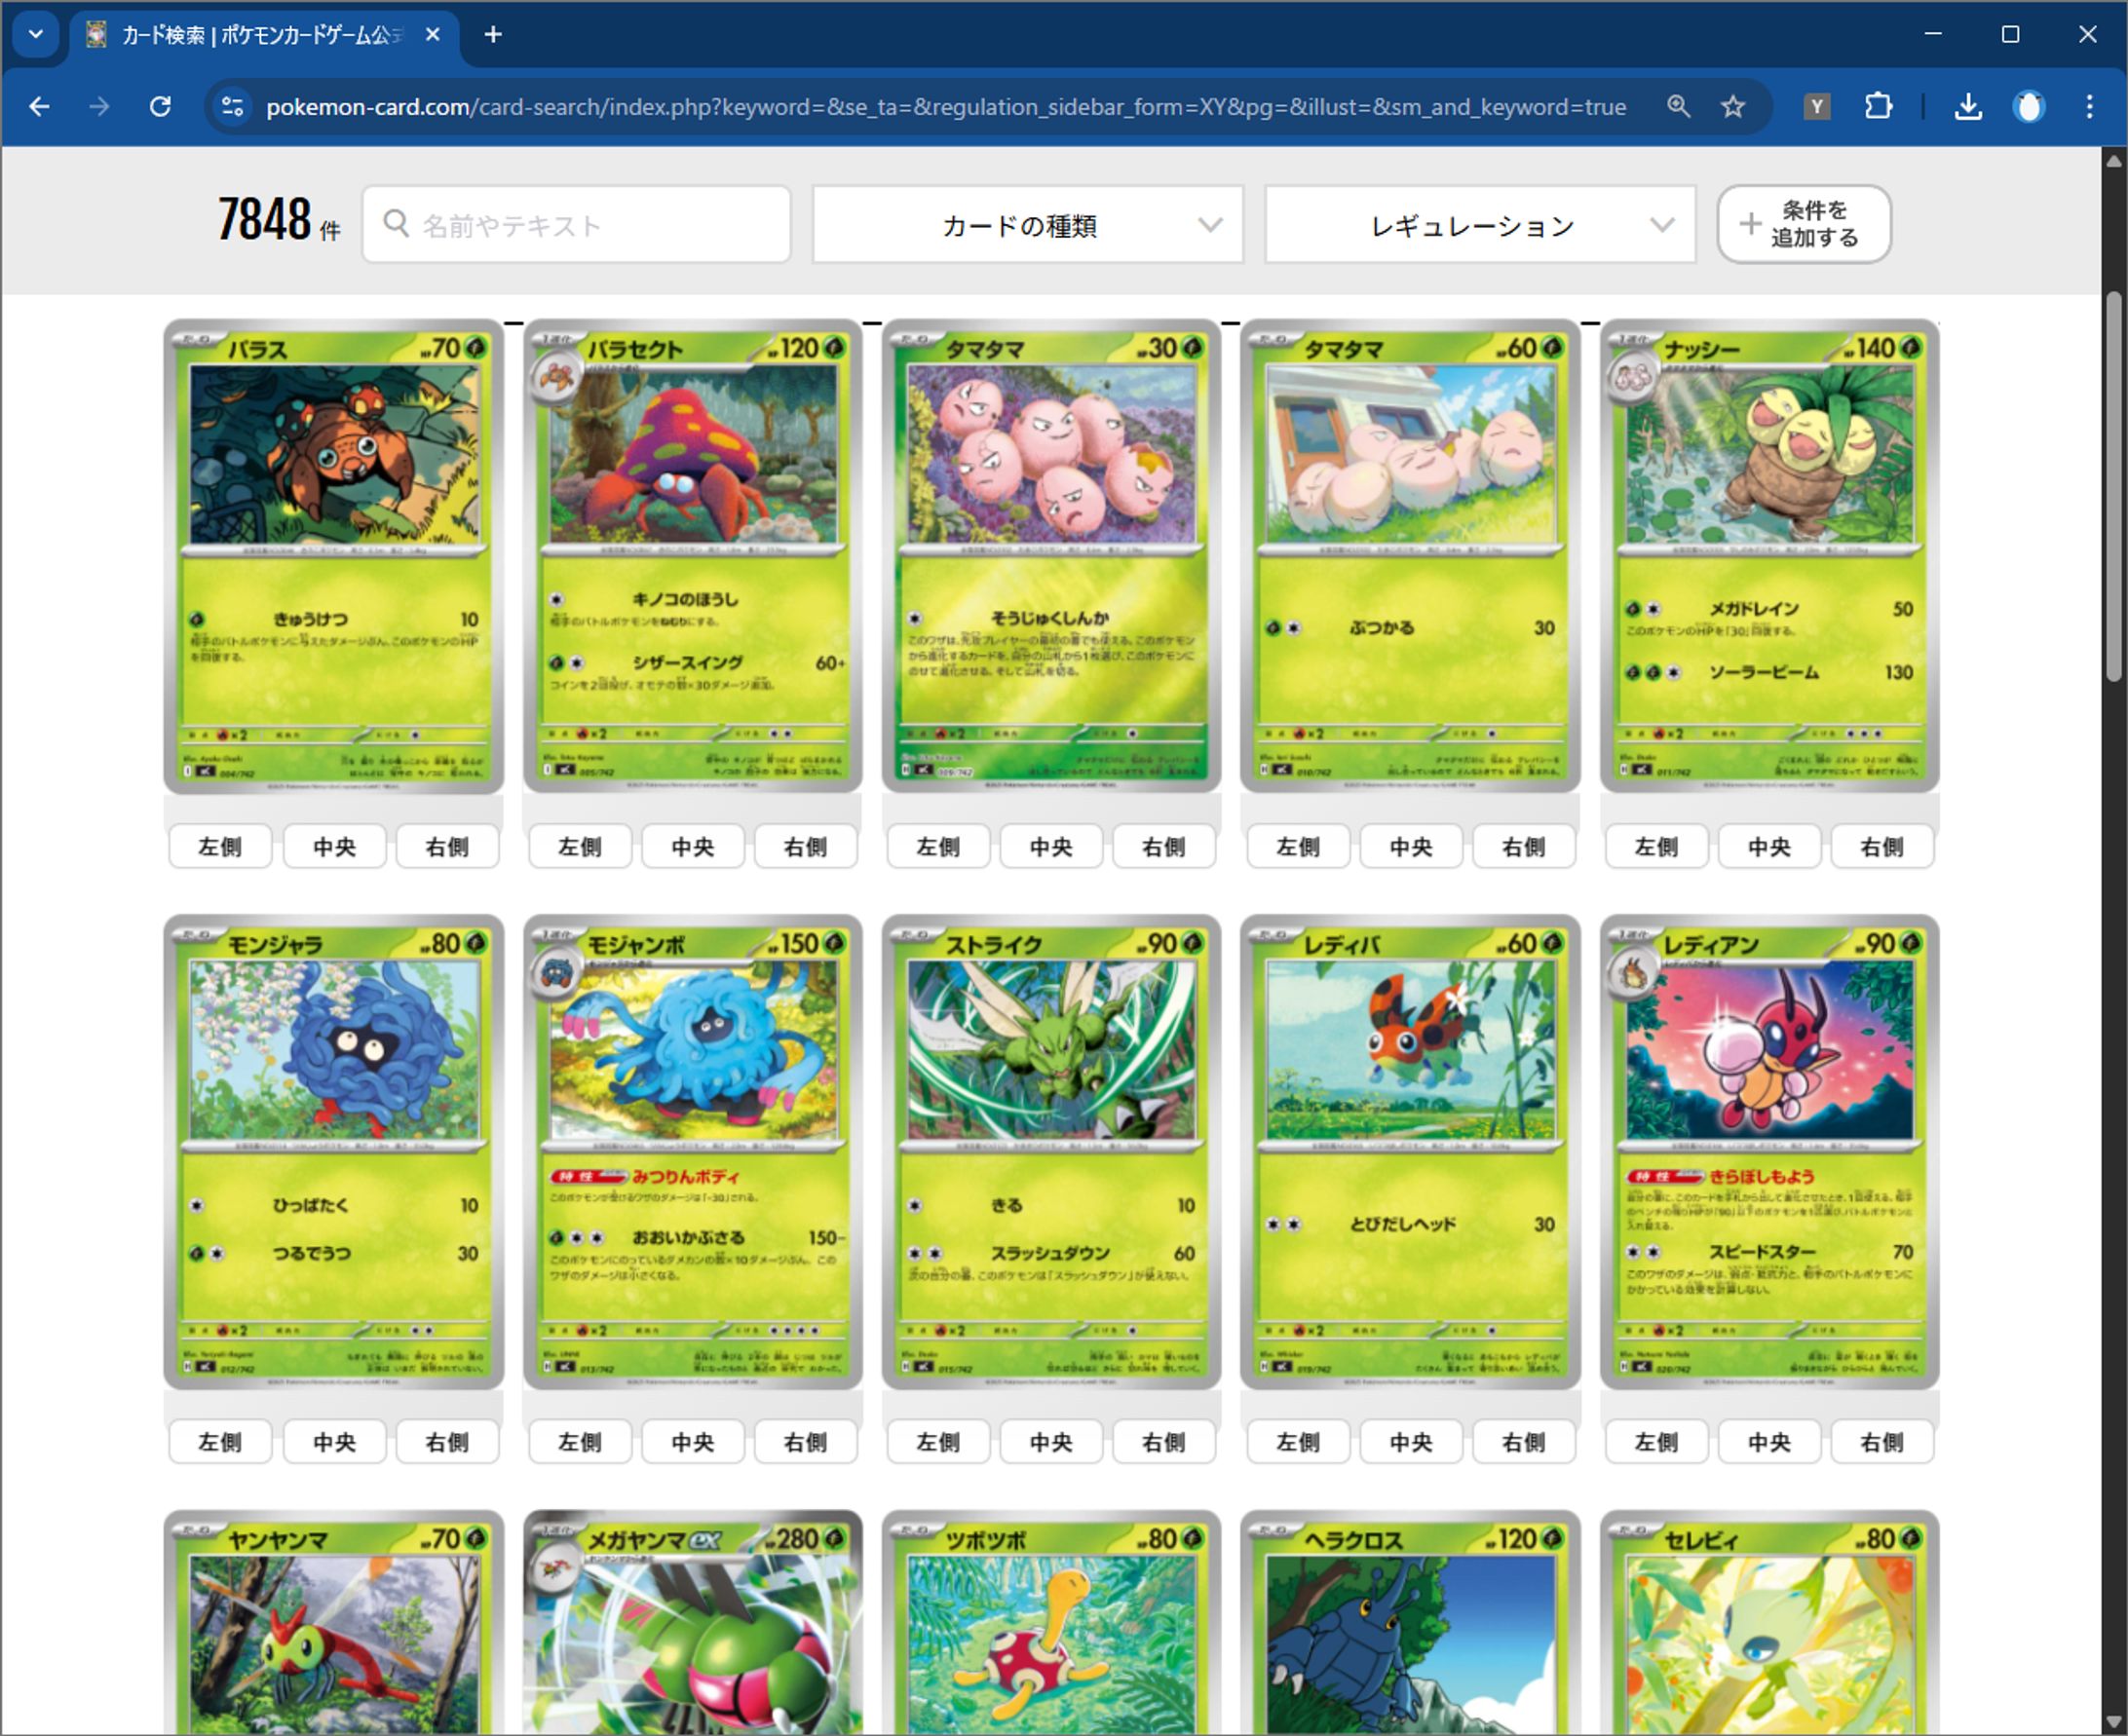The height and width of the screenshot is (1736, 2128).
Task: Open the zoom magnifier in the address bar
Action: pos(1678,106)
